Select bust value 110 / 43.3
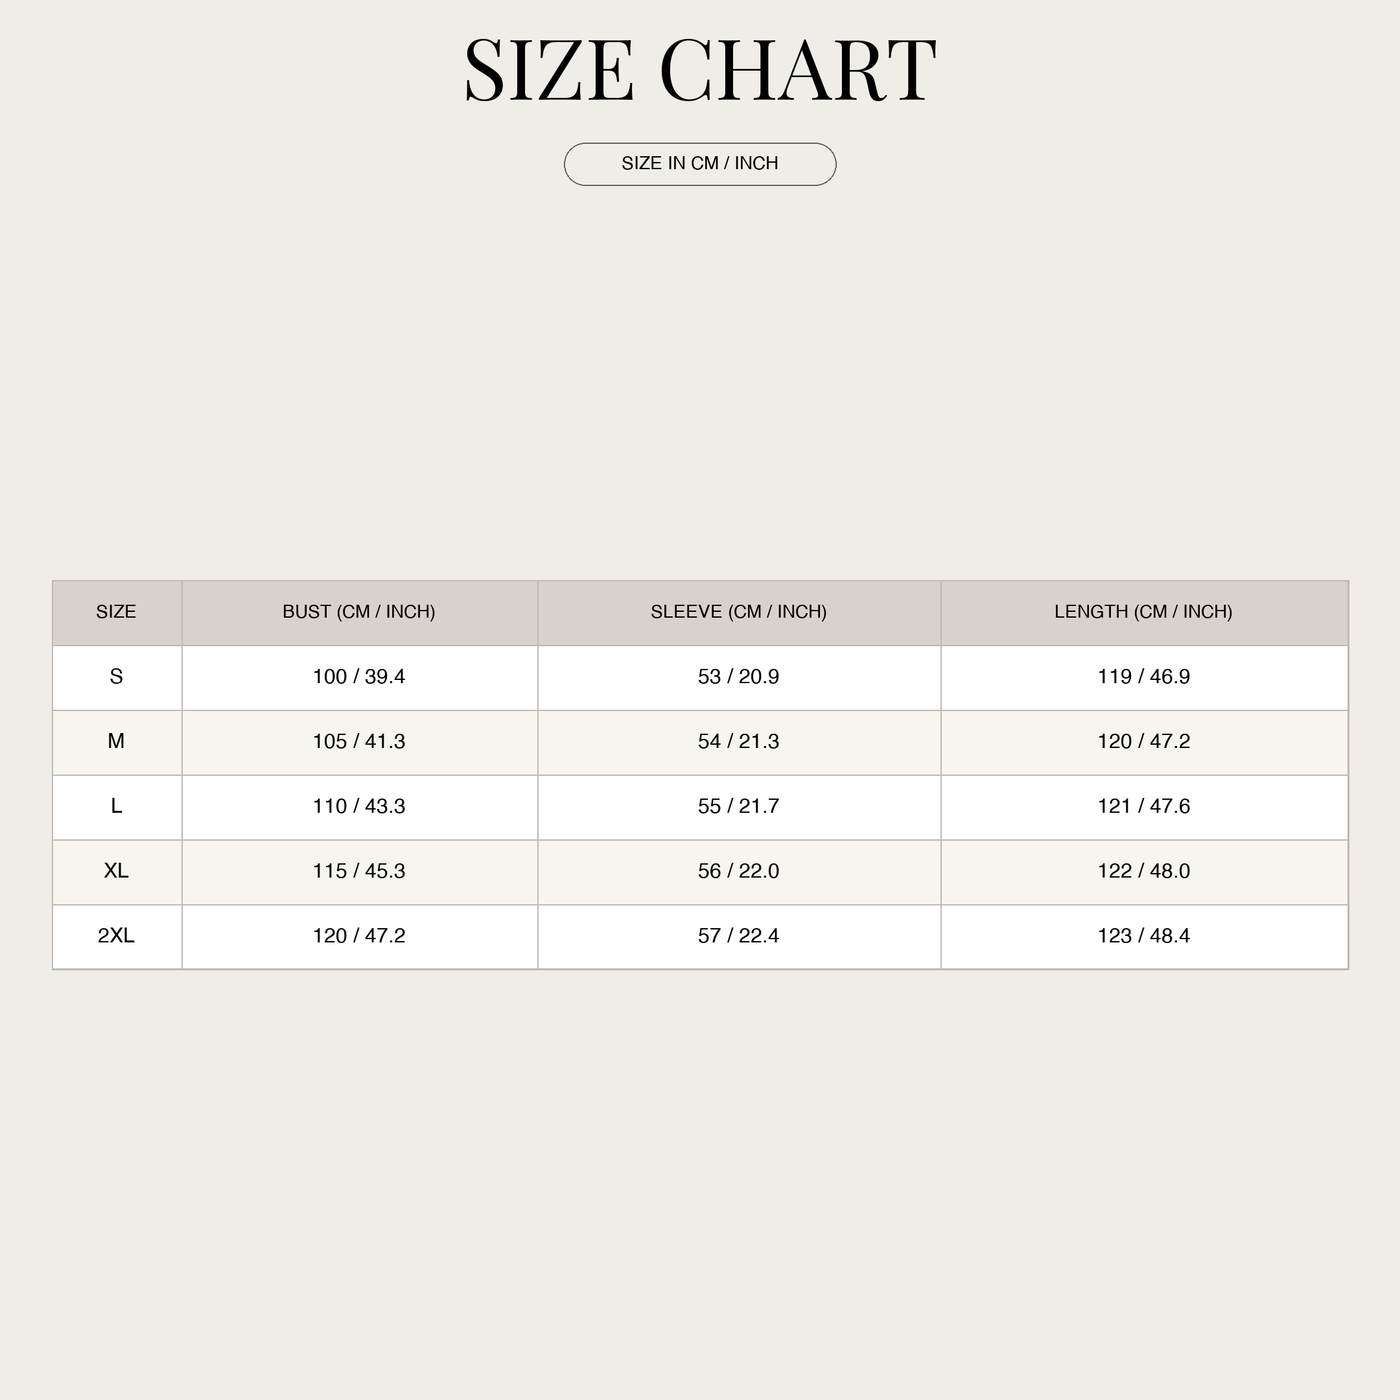Viewport: 1400px width, 1400px height. (359, 807)
